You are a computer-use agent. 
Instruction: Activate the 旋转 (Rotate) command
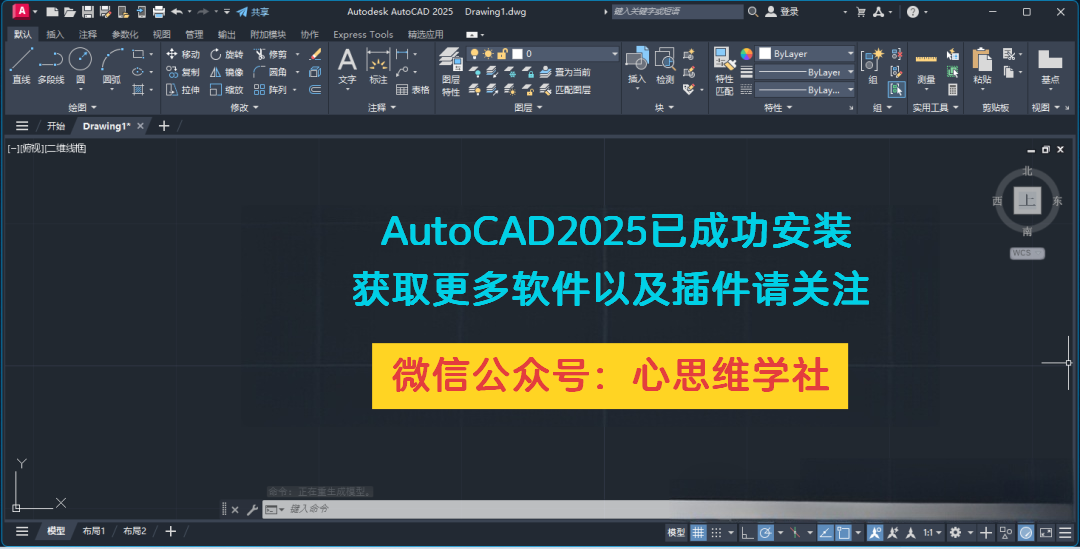pos(227,54)
